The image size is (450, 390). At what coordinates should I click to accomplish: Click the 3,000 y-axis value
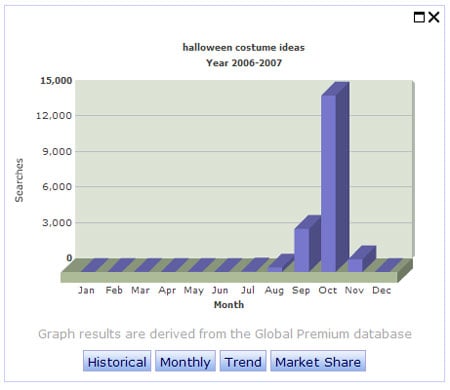click(x=57, y=223)
